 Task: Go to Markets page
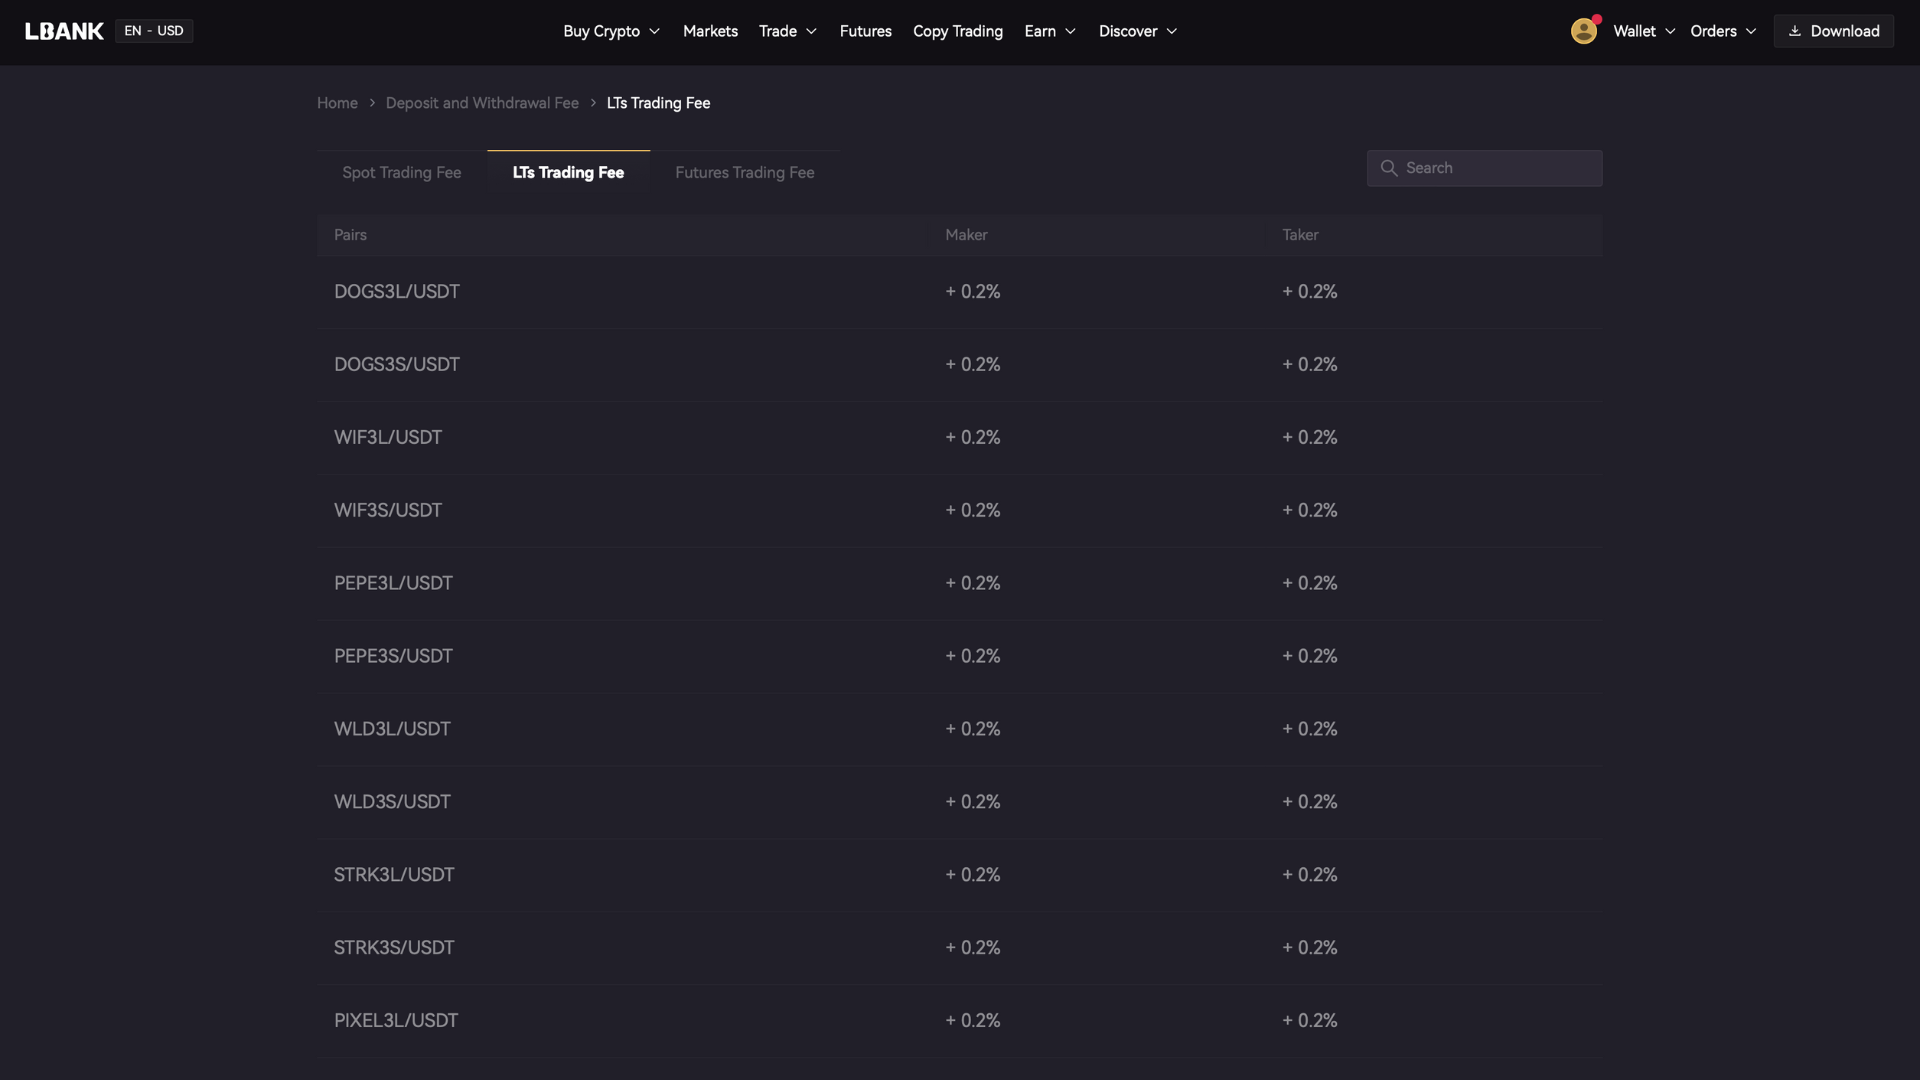point(710,31)
